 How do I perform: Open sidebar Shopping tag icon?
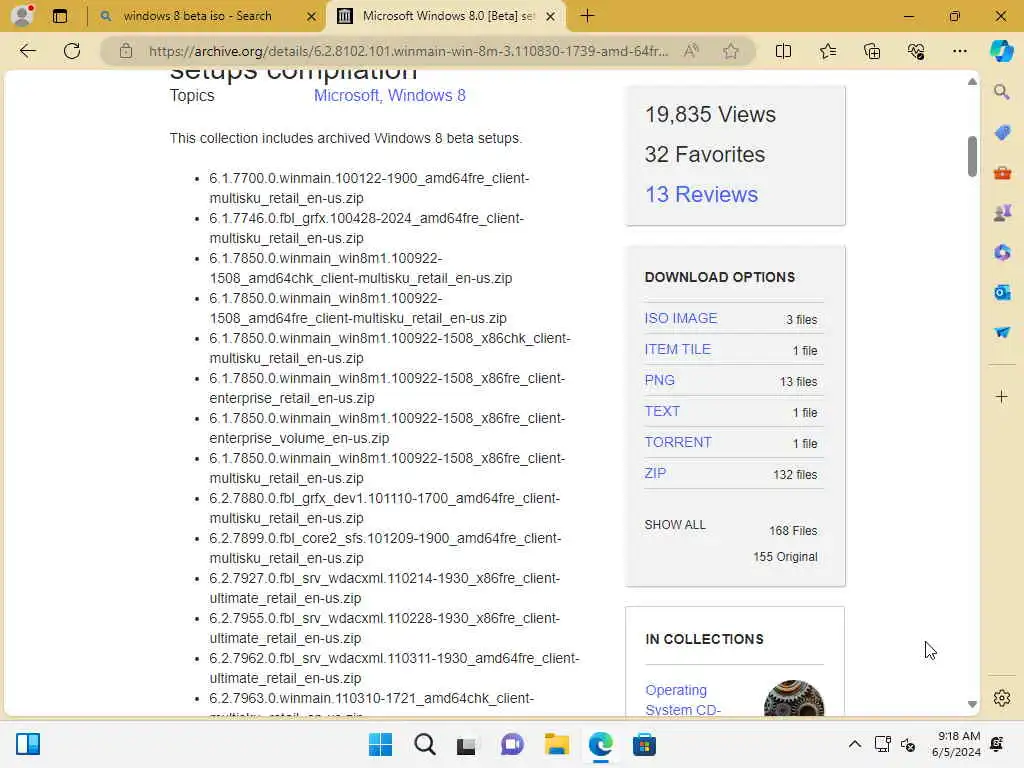[x=1002, y=133]
